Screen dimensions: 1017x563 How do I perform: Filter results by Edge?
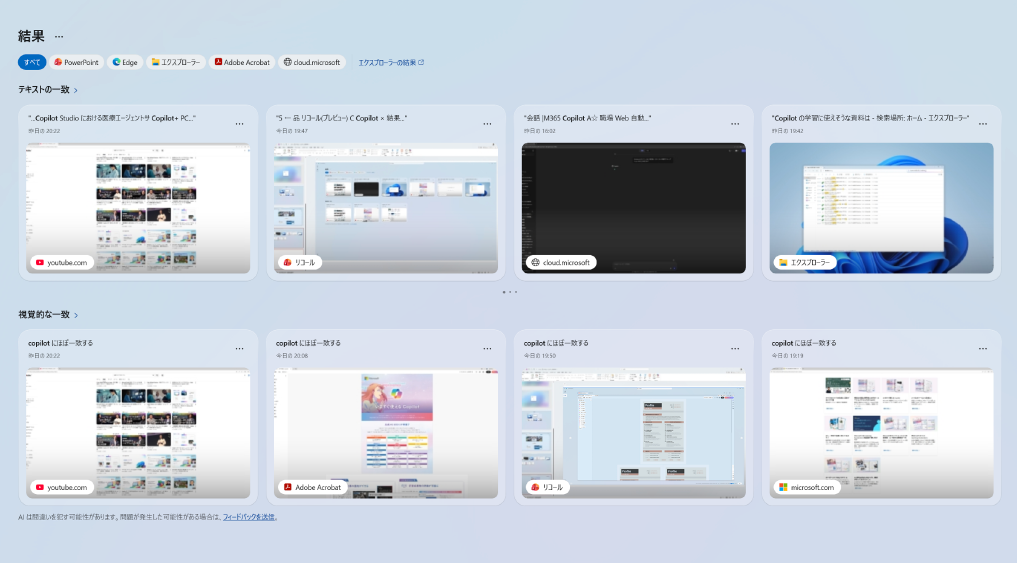125,62
